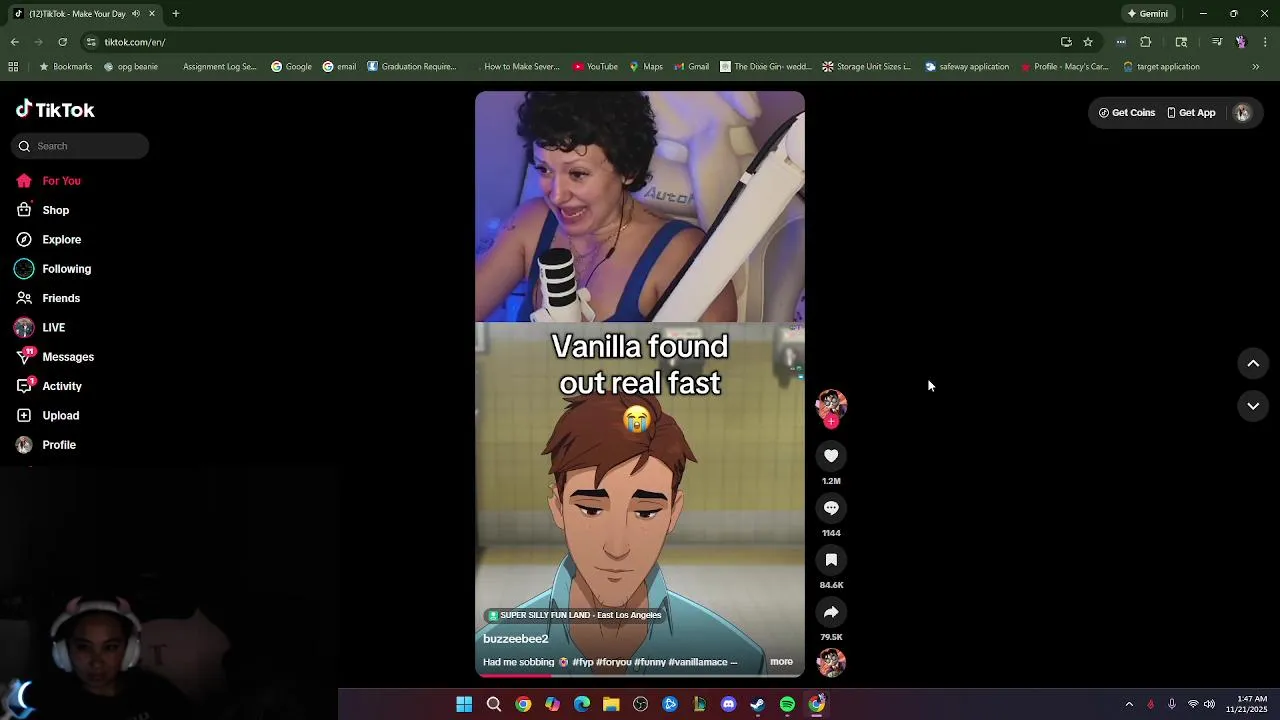Click the Get Coins button
This screenshot has height=720, width=1280.
click(x=1127, y=113)
